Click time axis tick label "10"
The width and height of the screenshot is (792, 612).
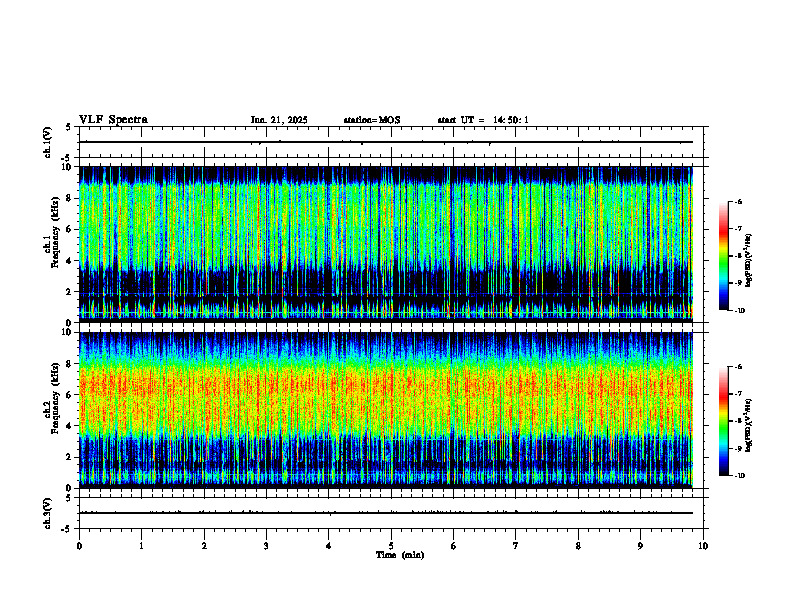tap(703, 546)
